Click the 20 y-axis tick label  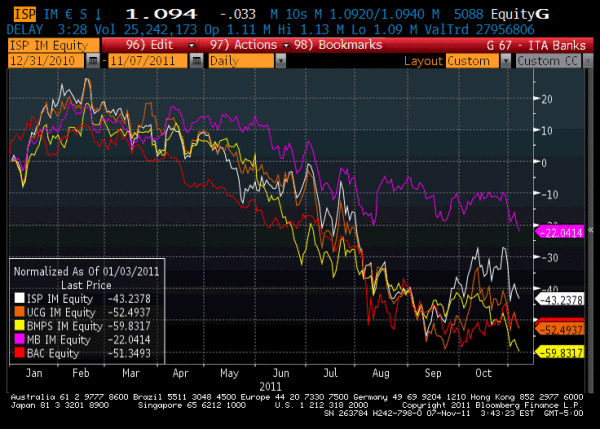point(547,100)
